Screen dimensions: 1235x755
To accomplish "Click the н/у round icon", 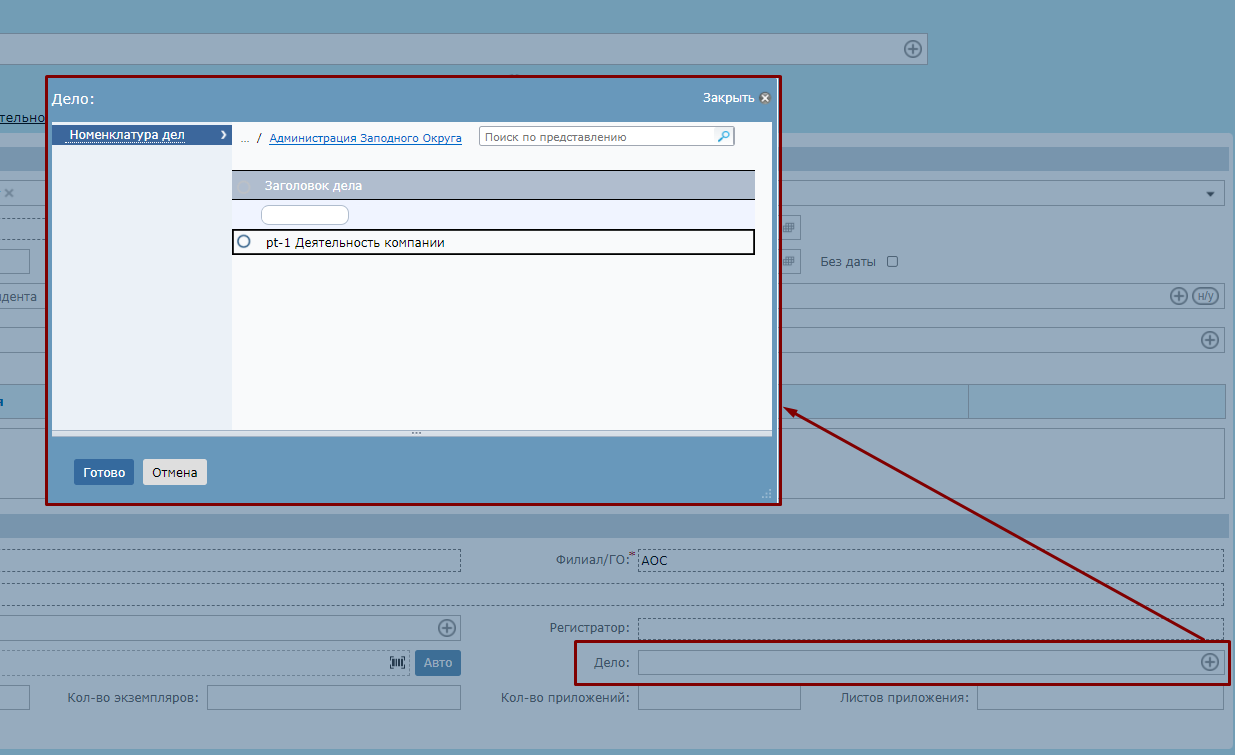I will tap(1206, 296).
